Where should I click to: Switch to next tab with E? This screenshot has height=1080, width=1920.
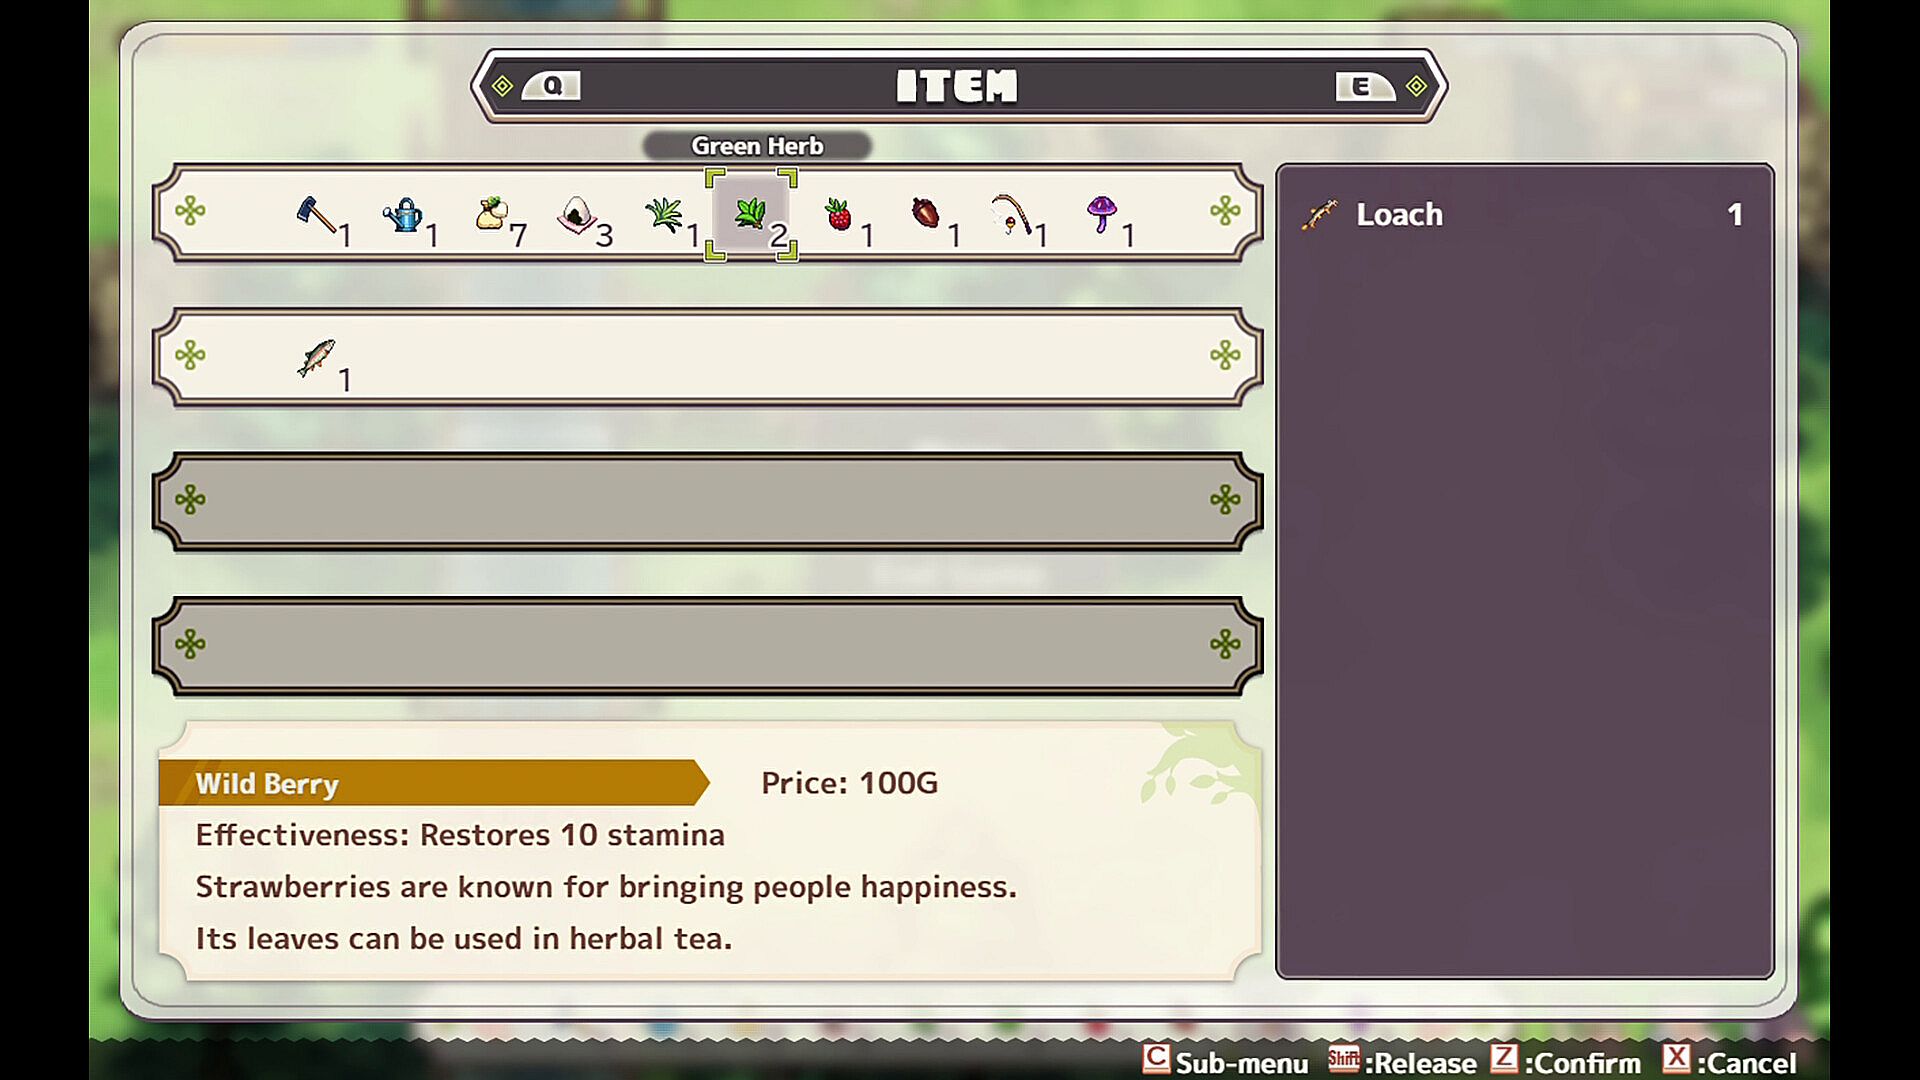pos(1364,86)
